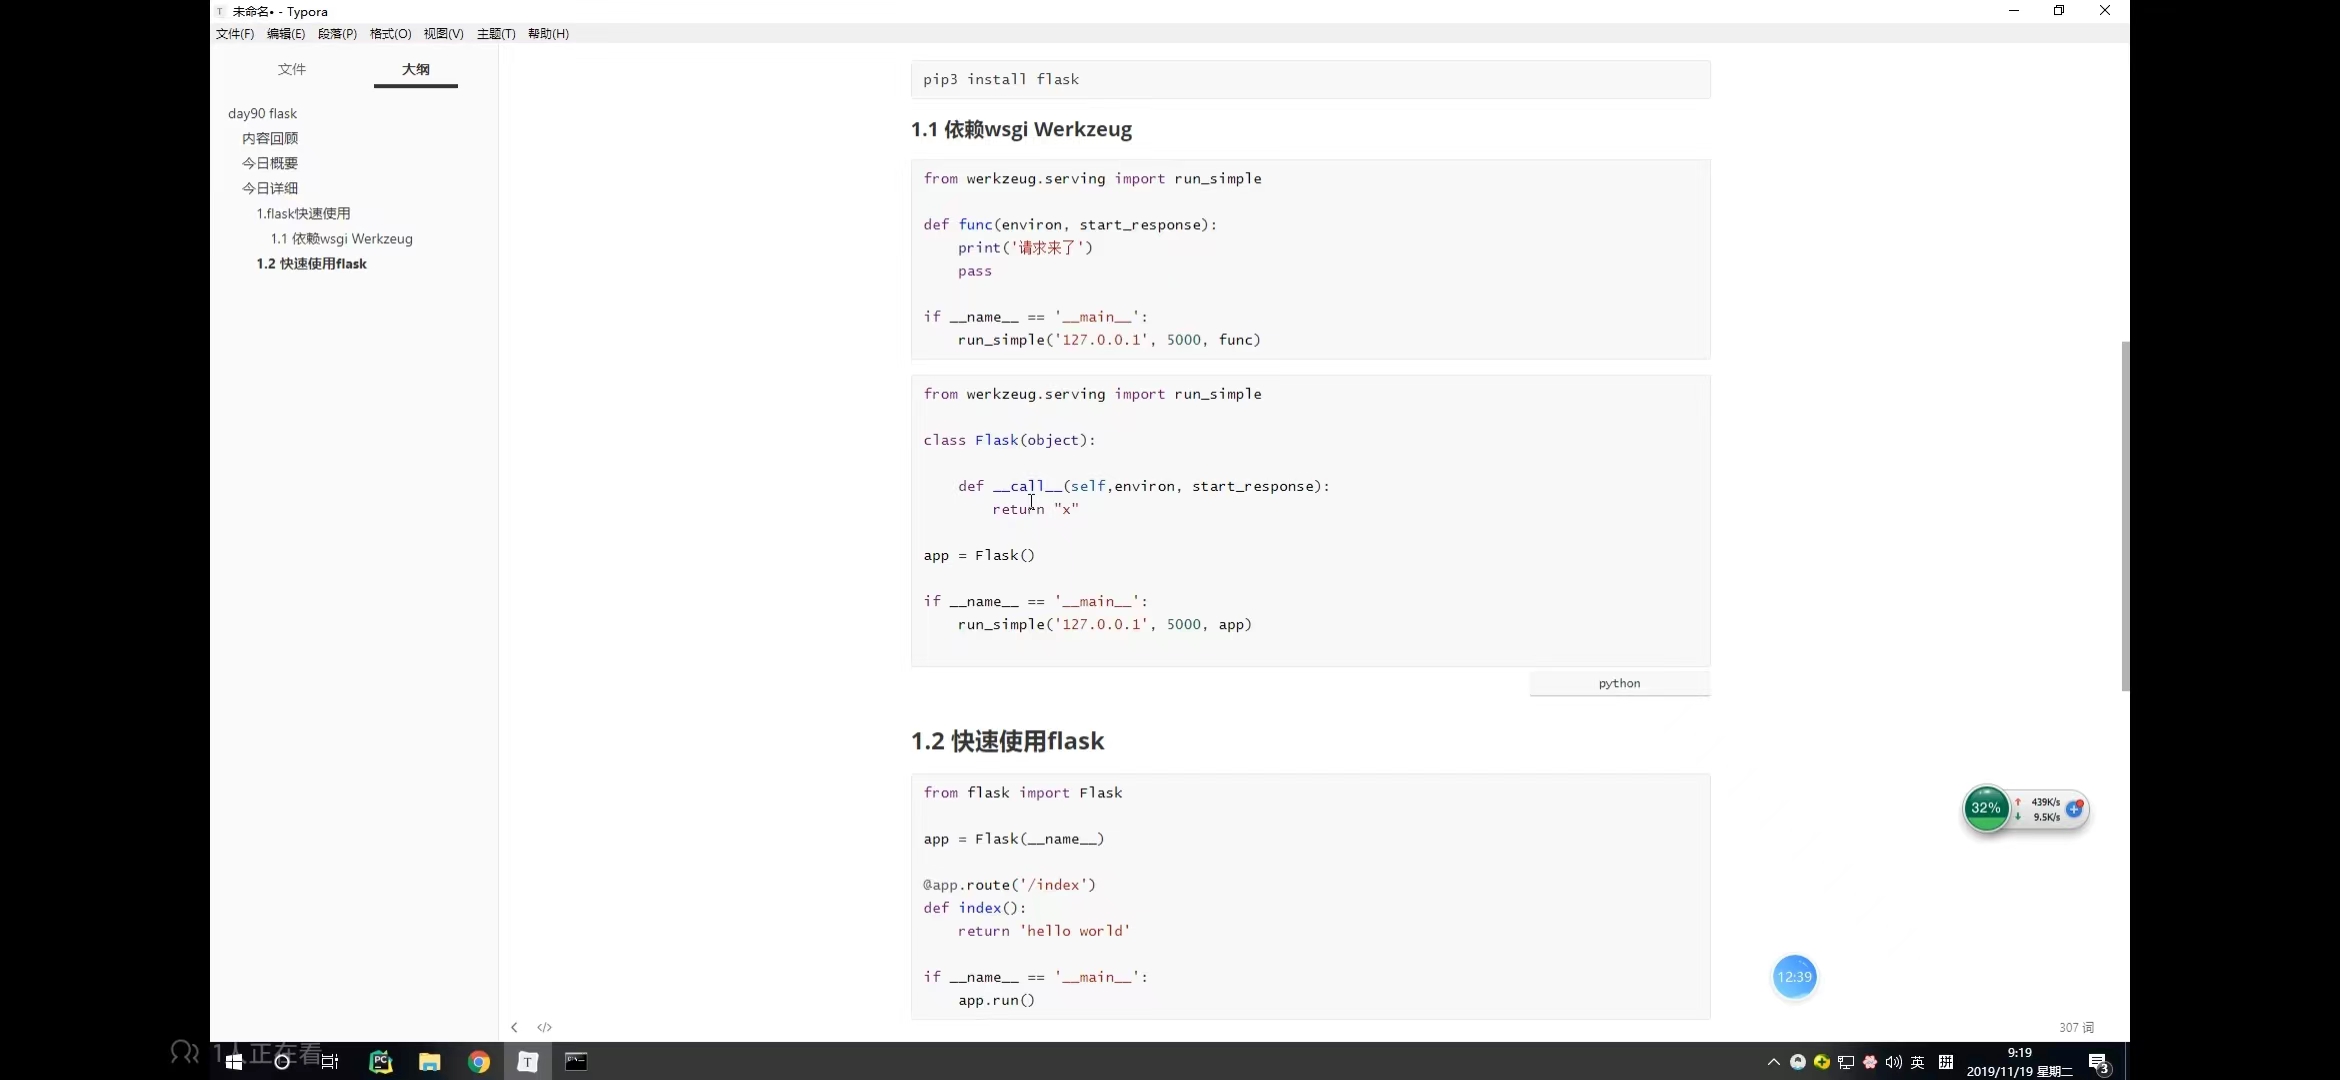Open File Explorer taskbar icon
The image size is (2340, 1080).
[x=430, y=1062]
